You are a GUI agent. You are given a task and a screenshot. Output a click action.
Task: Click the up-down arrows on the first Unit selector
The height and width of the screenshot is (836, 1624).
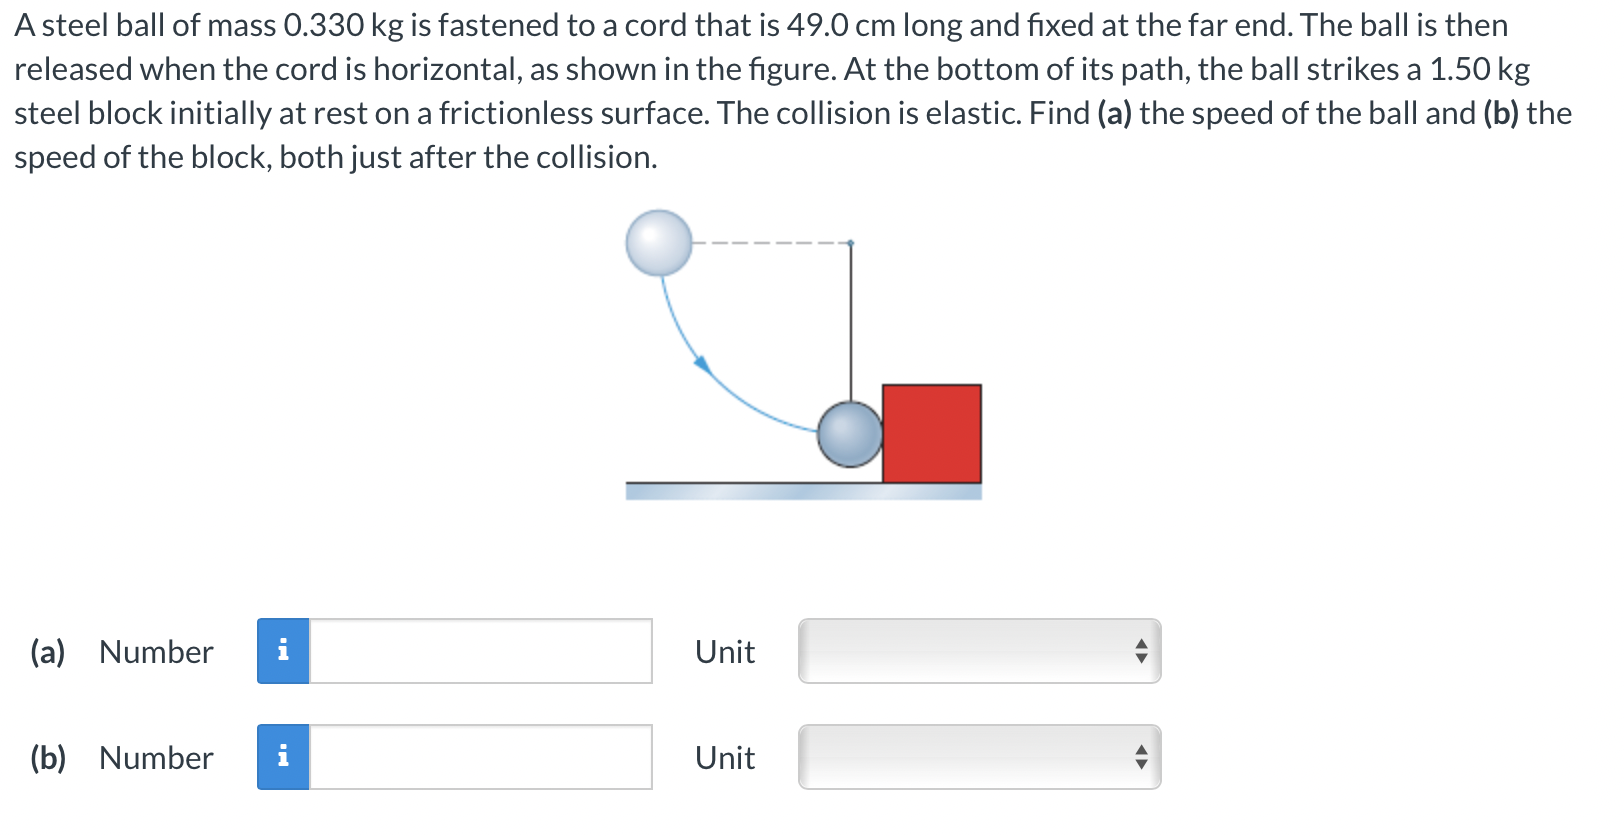click(x=1144, y=652)
